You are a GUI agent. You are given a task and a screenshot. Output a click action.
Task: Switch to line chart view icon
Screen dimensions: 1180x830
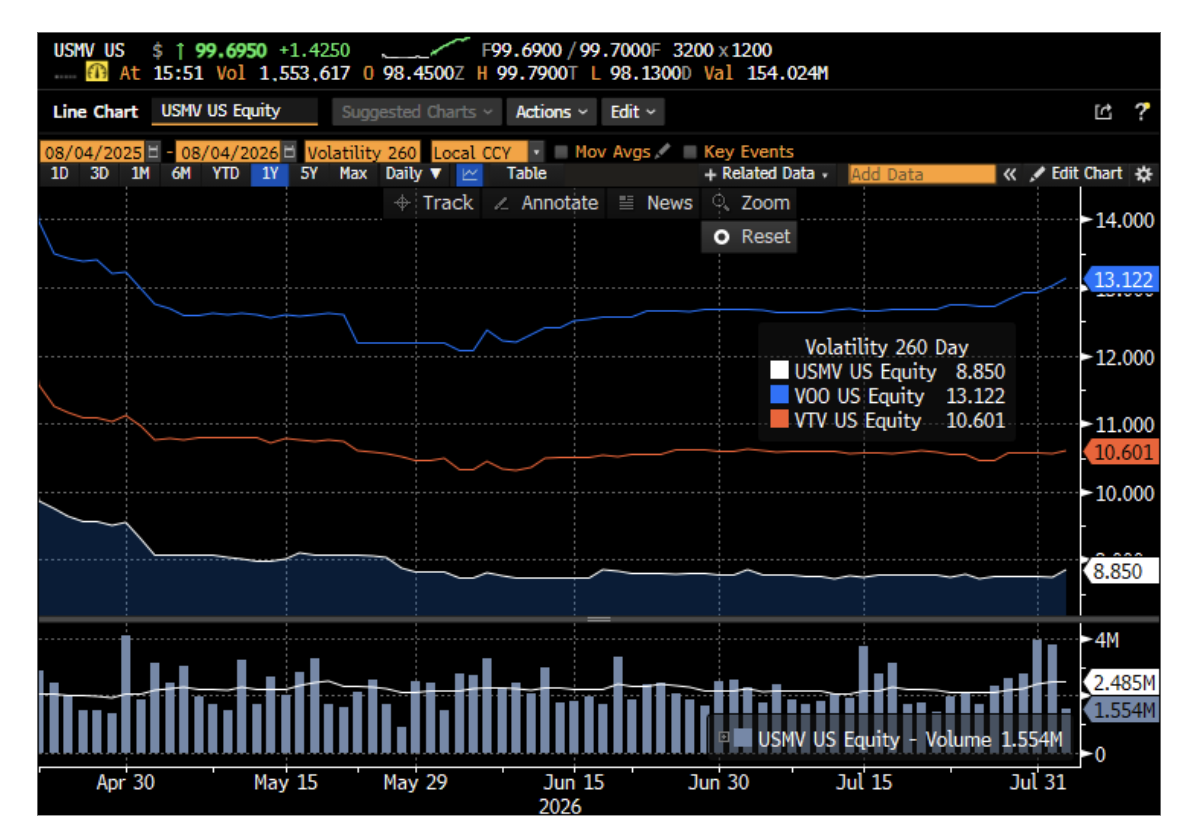pyautogui.click(x=470, y=174)
